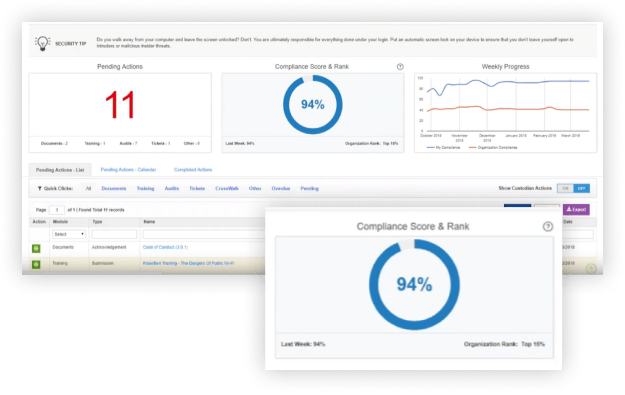625x395 pixels.
Task: Open the Code of Conduct (3.0.1) link
Action: (165, 247)
